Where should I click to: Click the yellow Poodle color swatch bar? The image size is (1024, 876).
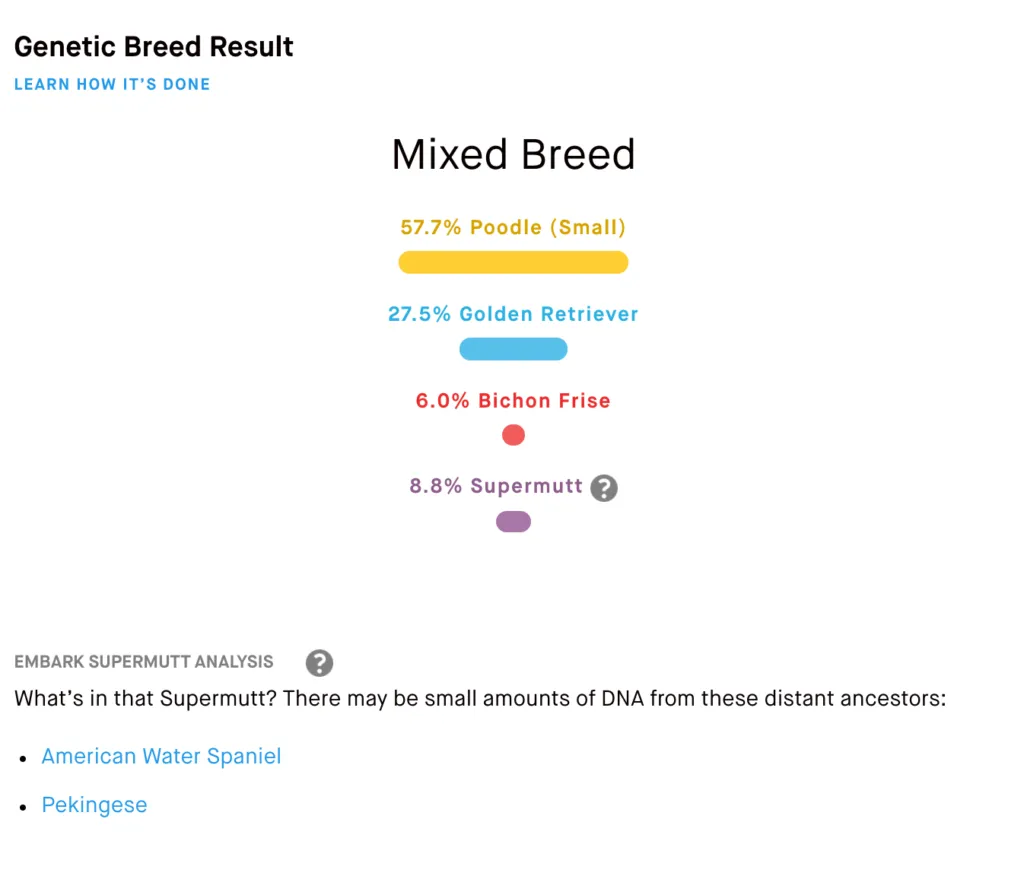tap(513, 262)
